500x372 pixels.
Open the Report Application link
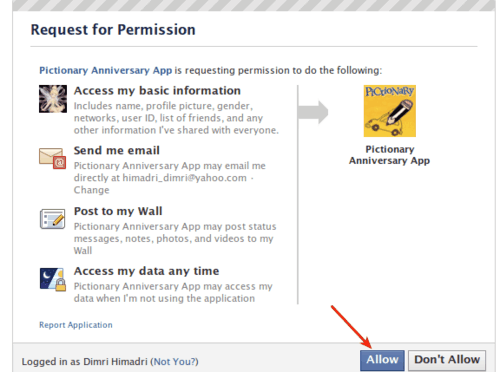click(76, 325)
